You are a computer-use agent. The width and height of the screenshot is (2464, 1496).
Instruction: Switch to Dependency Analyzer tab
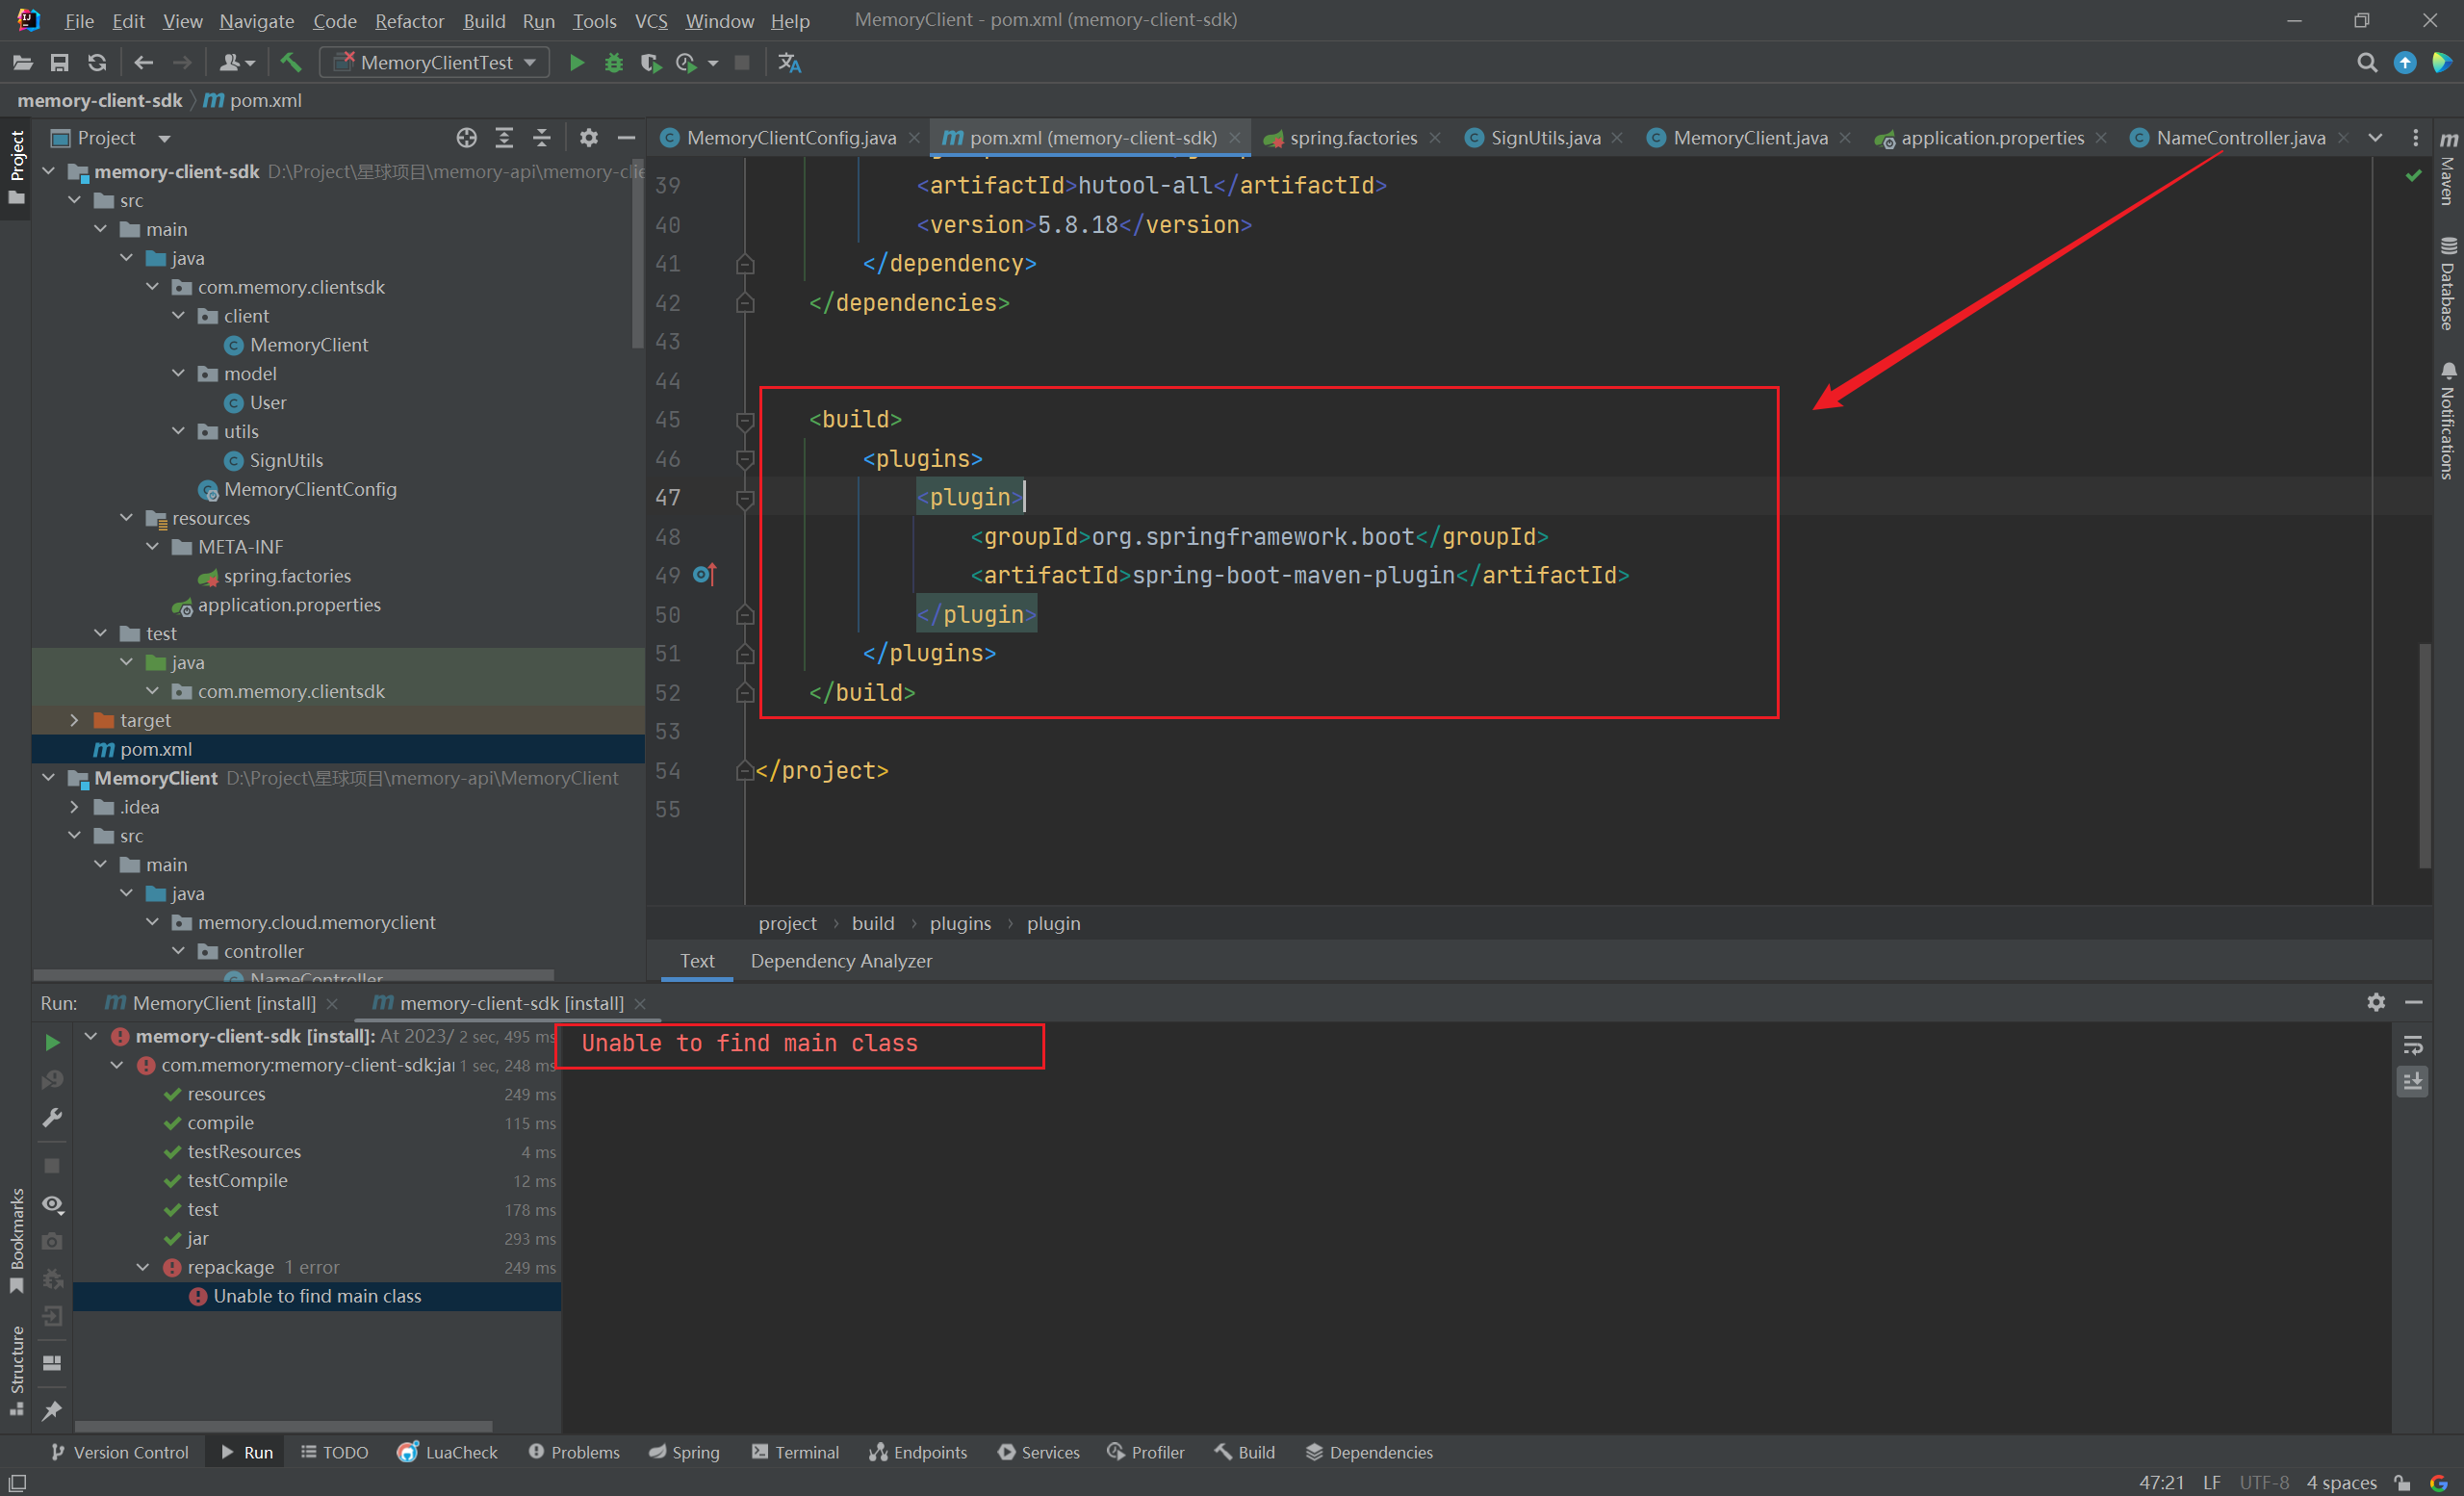[841, 961]
